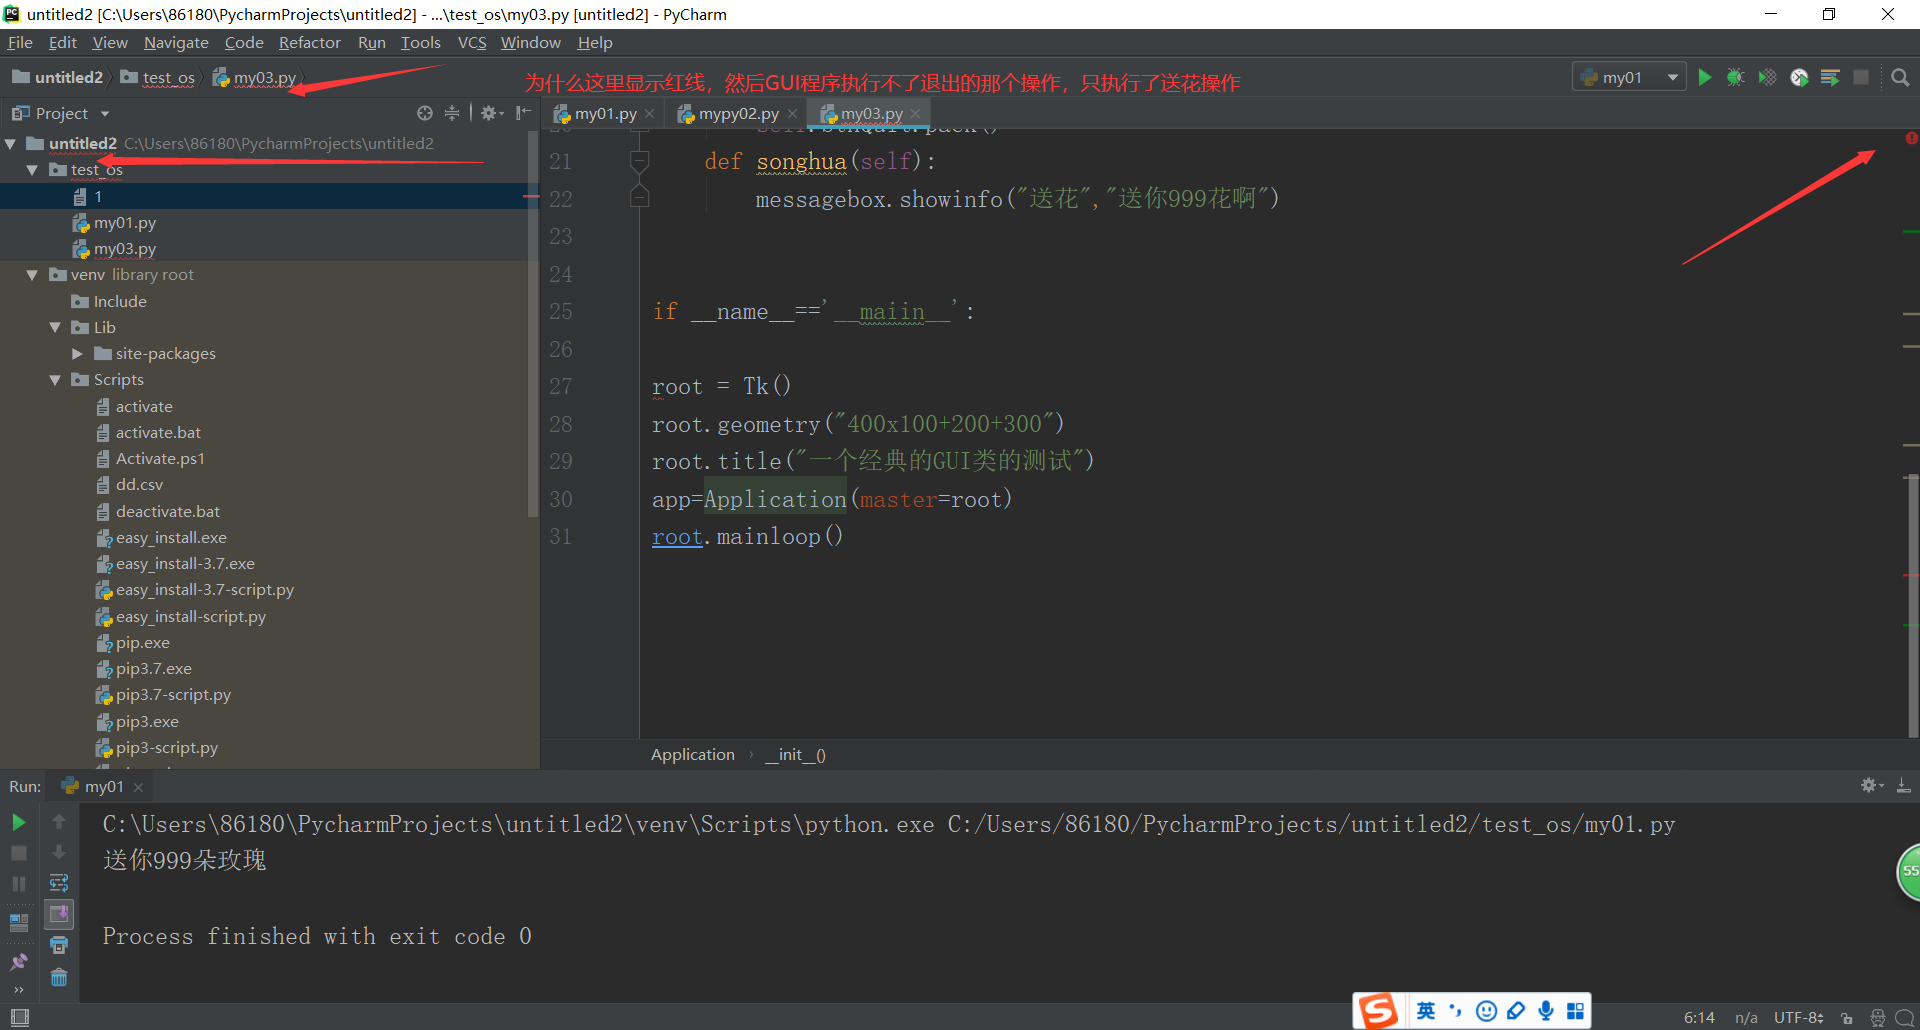Open the Navigate menu
The height and width of the screenshot is (1030, 1920).
pos(176,42)
